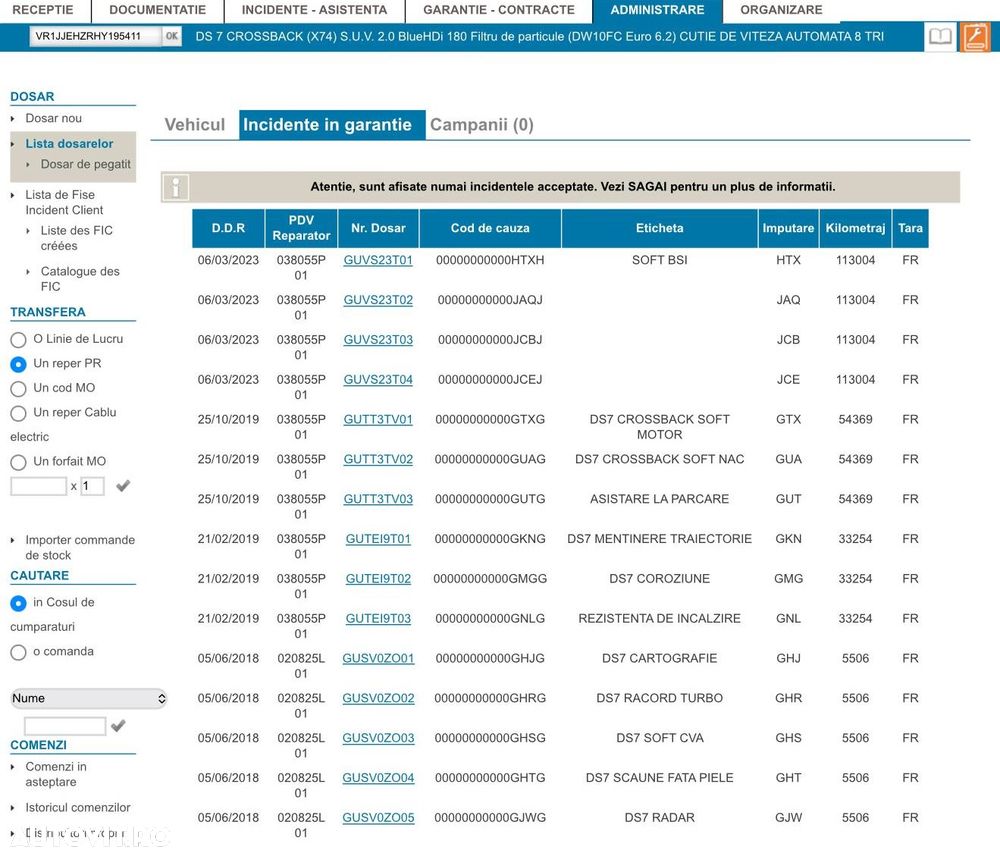The image size is (1000, 857).
Task: Click the Kilometraj column header
Action: pos(855,228)
